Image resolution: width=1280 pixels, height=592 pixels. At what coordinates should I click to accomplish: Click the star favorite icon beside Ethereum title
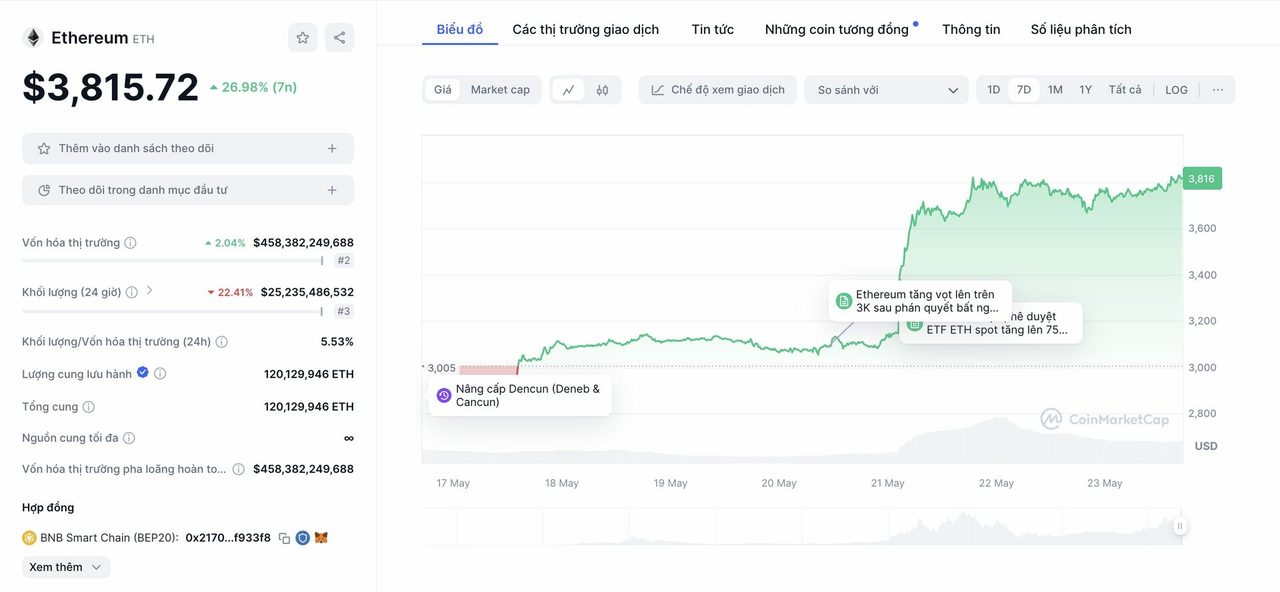click(302, 38)
